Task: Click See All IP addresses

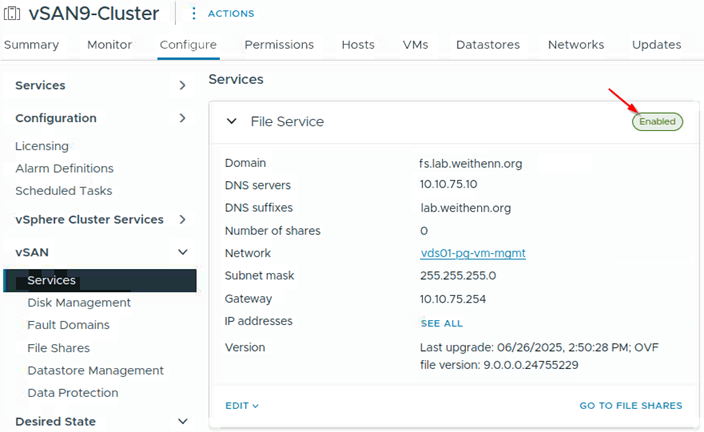Action: click(441, 324)
